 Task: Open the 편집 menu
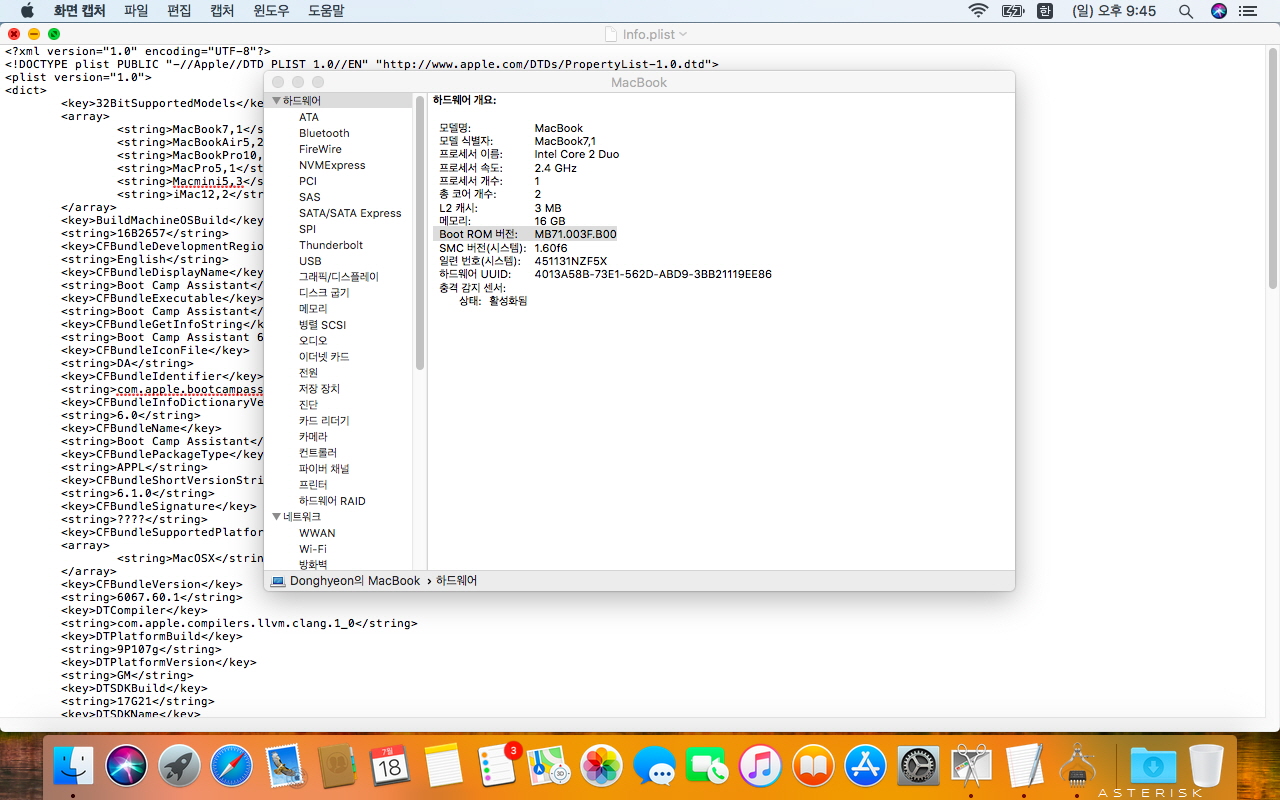pyautogui.click(x=179, y=11)
